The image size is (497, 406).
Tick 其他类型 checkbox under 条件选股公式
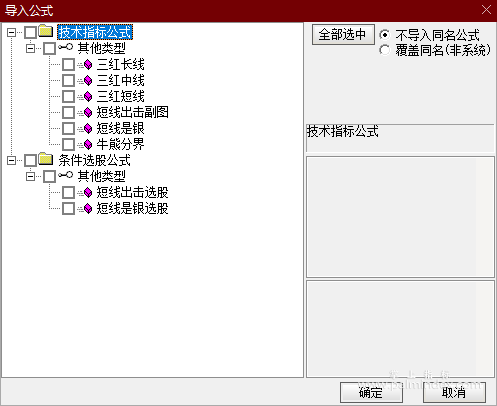pyautogui.click(x=49, y=176)
